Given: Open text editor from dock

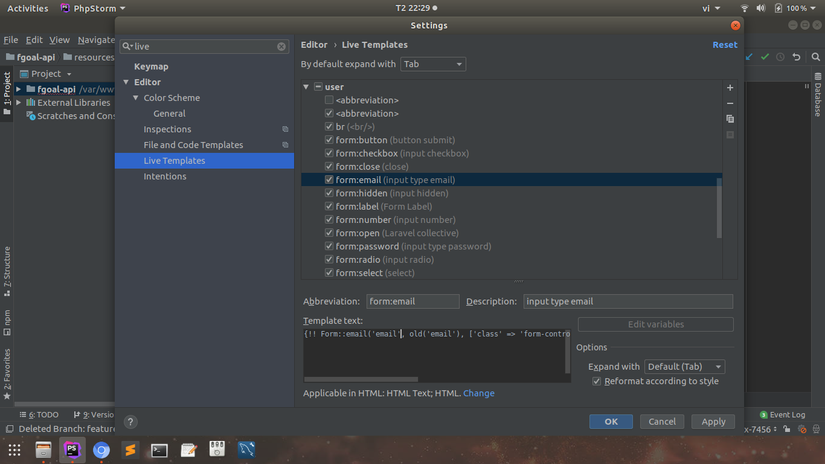Looking at the screenshot, I should tap(188, 450).
